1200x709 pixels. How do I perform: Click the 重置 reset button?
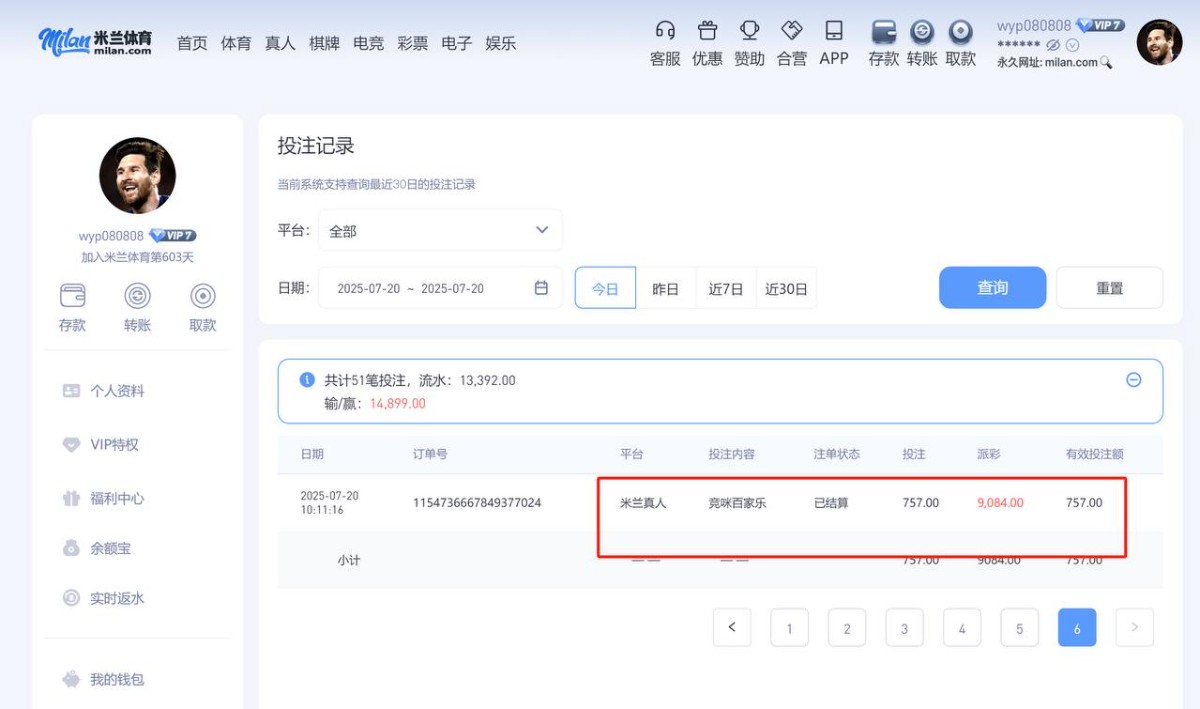click(x=1109, y=287)
